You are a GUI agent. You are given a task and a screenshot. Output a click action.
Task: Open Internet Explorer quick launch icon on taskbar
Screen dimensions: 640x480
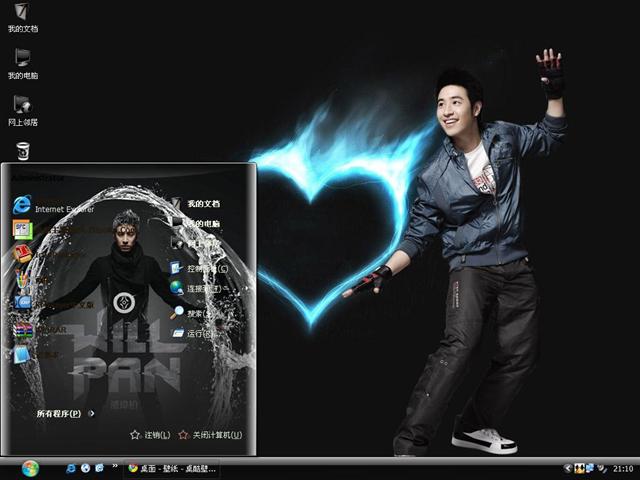pyautogui.click(x=71, y=468)
